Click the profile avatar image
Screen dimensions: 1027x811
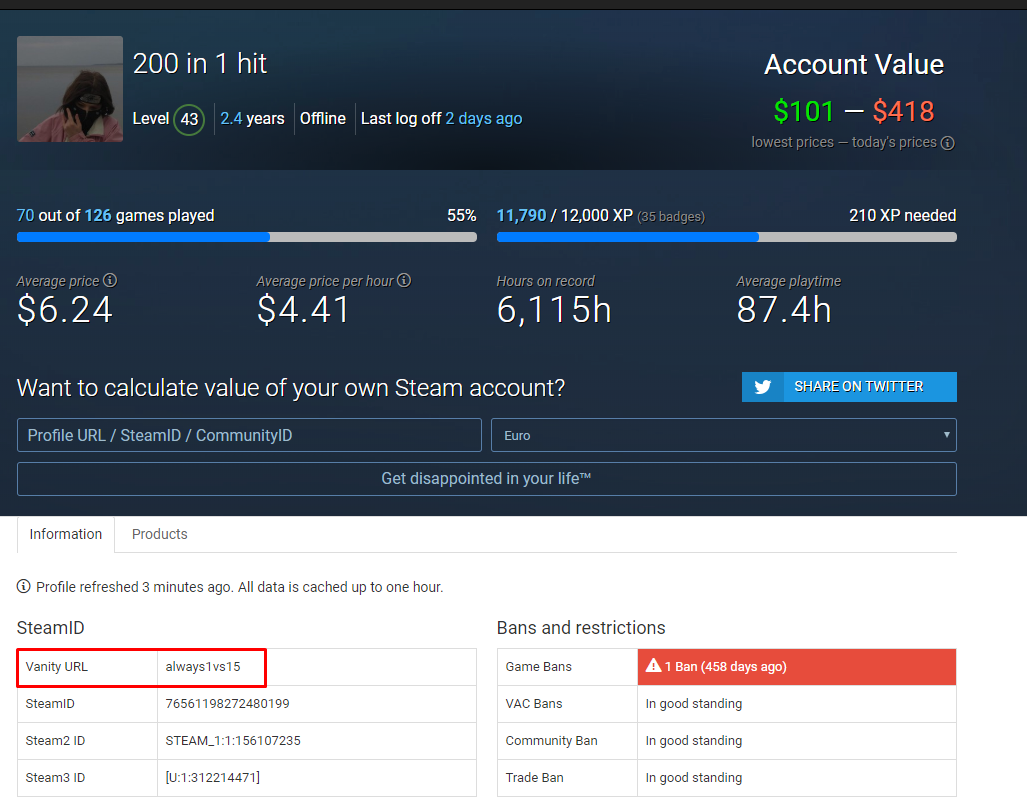tap(70, 89)
